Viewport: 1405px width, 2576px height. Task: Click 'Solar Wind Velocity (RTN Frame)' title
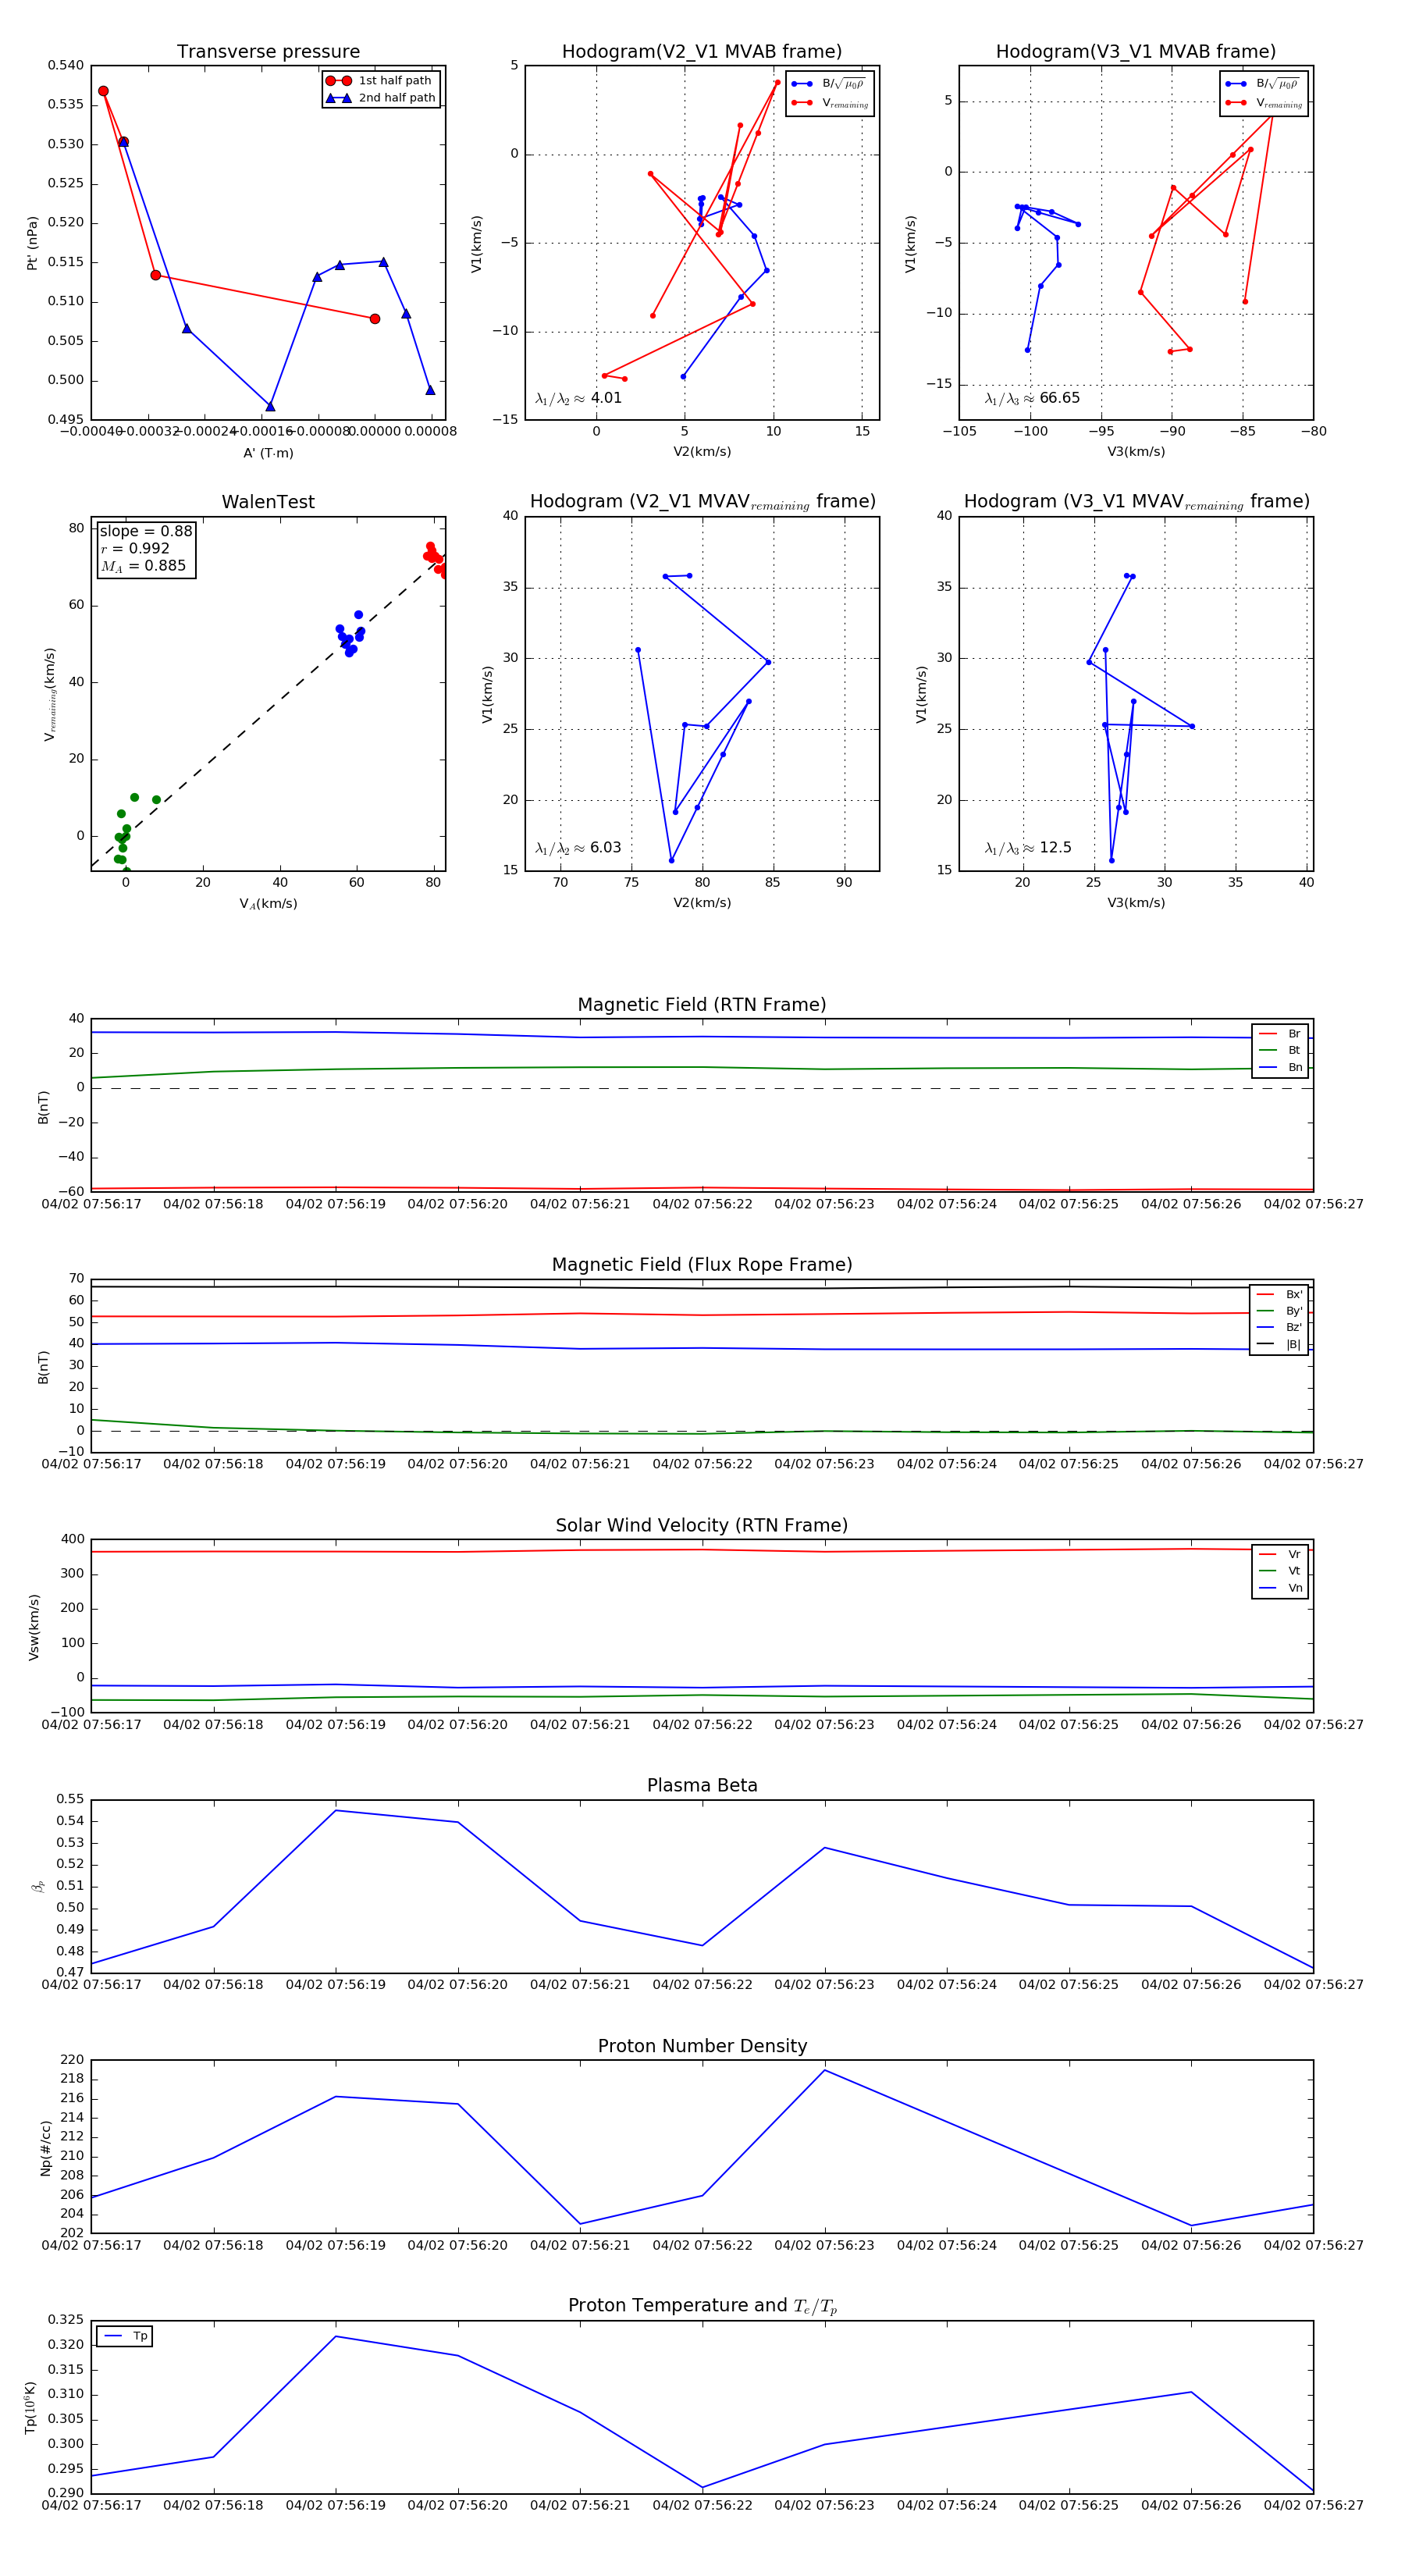coord(702,1525)
